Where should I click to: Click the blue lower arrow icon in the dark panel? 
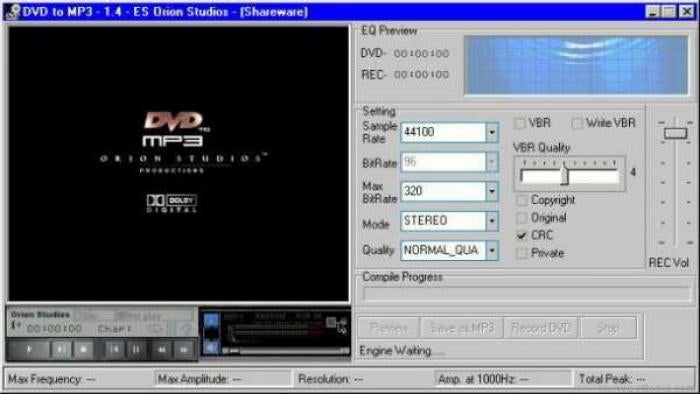[x=211, y=347]
